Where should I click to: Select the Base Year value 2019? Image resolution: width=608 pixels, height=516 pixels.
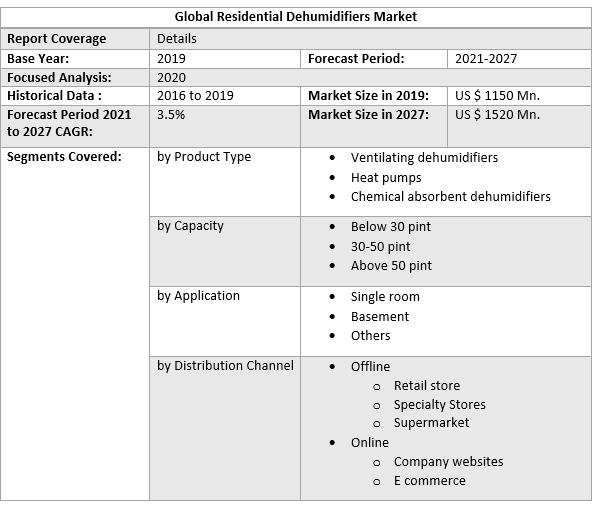[171, 58]
